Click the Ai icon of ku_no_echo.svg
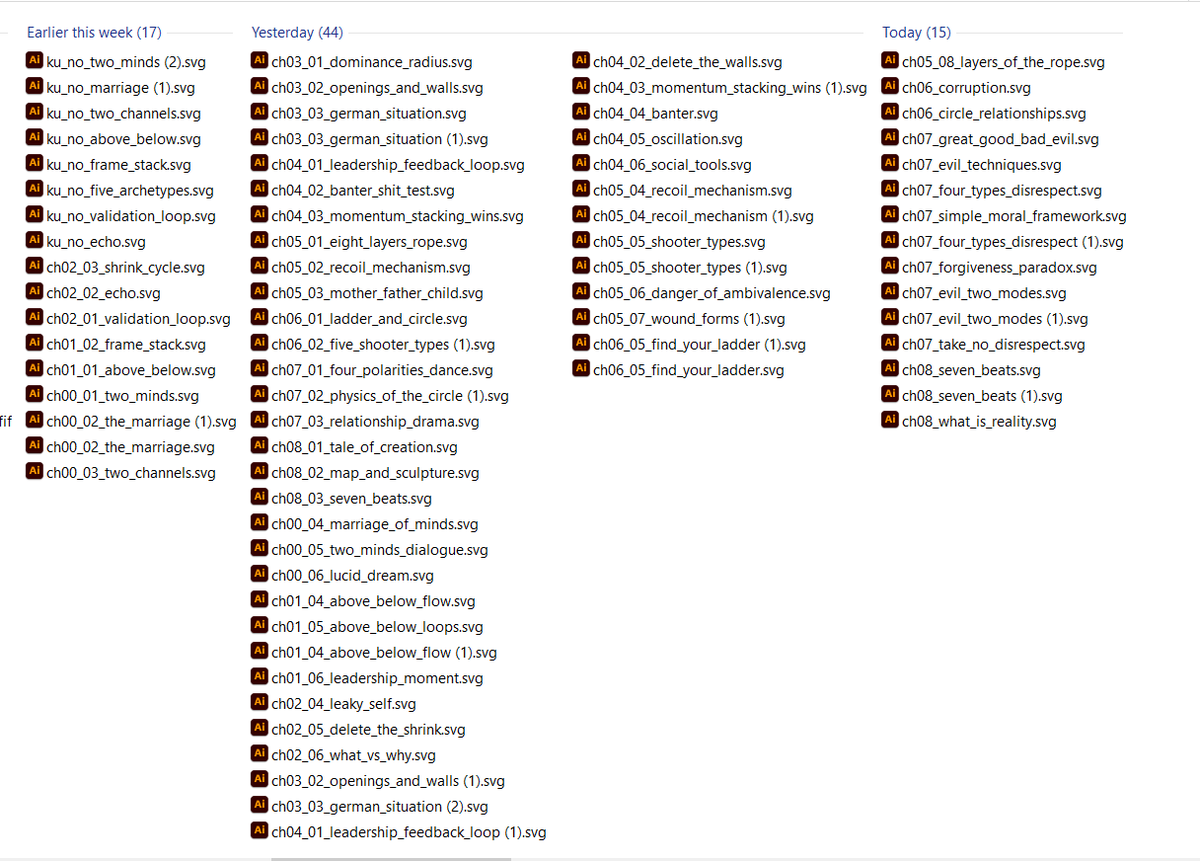Image resolution: width=1200 pixels, height=861 pixels. pos(35,242)
